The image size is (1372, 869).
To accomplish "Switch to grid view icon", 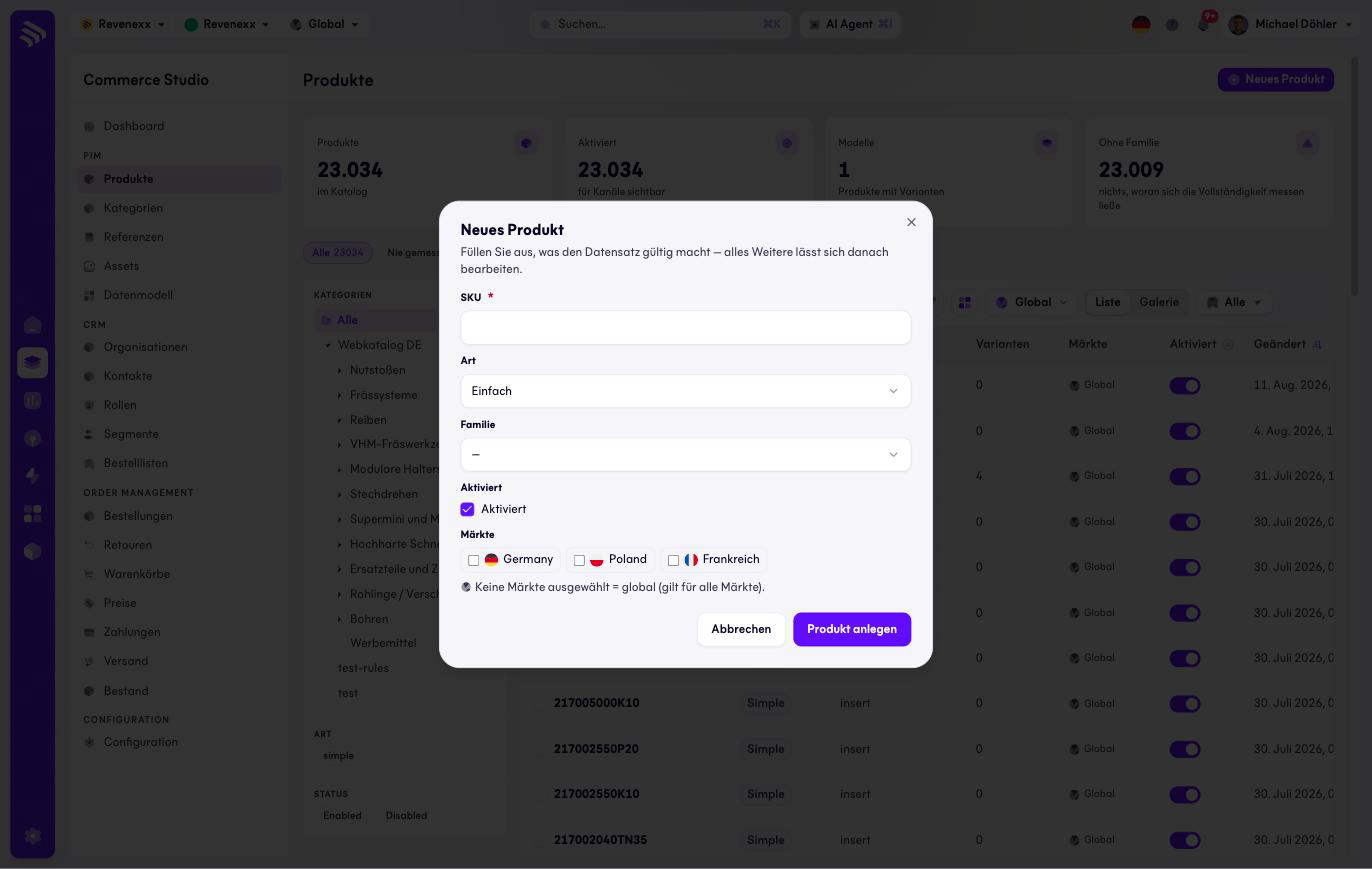I will click(965, 302).
